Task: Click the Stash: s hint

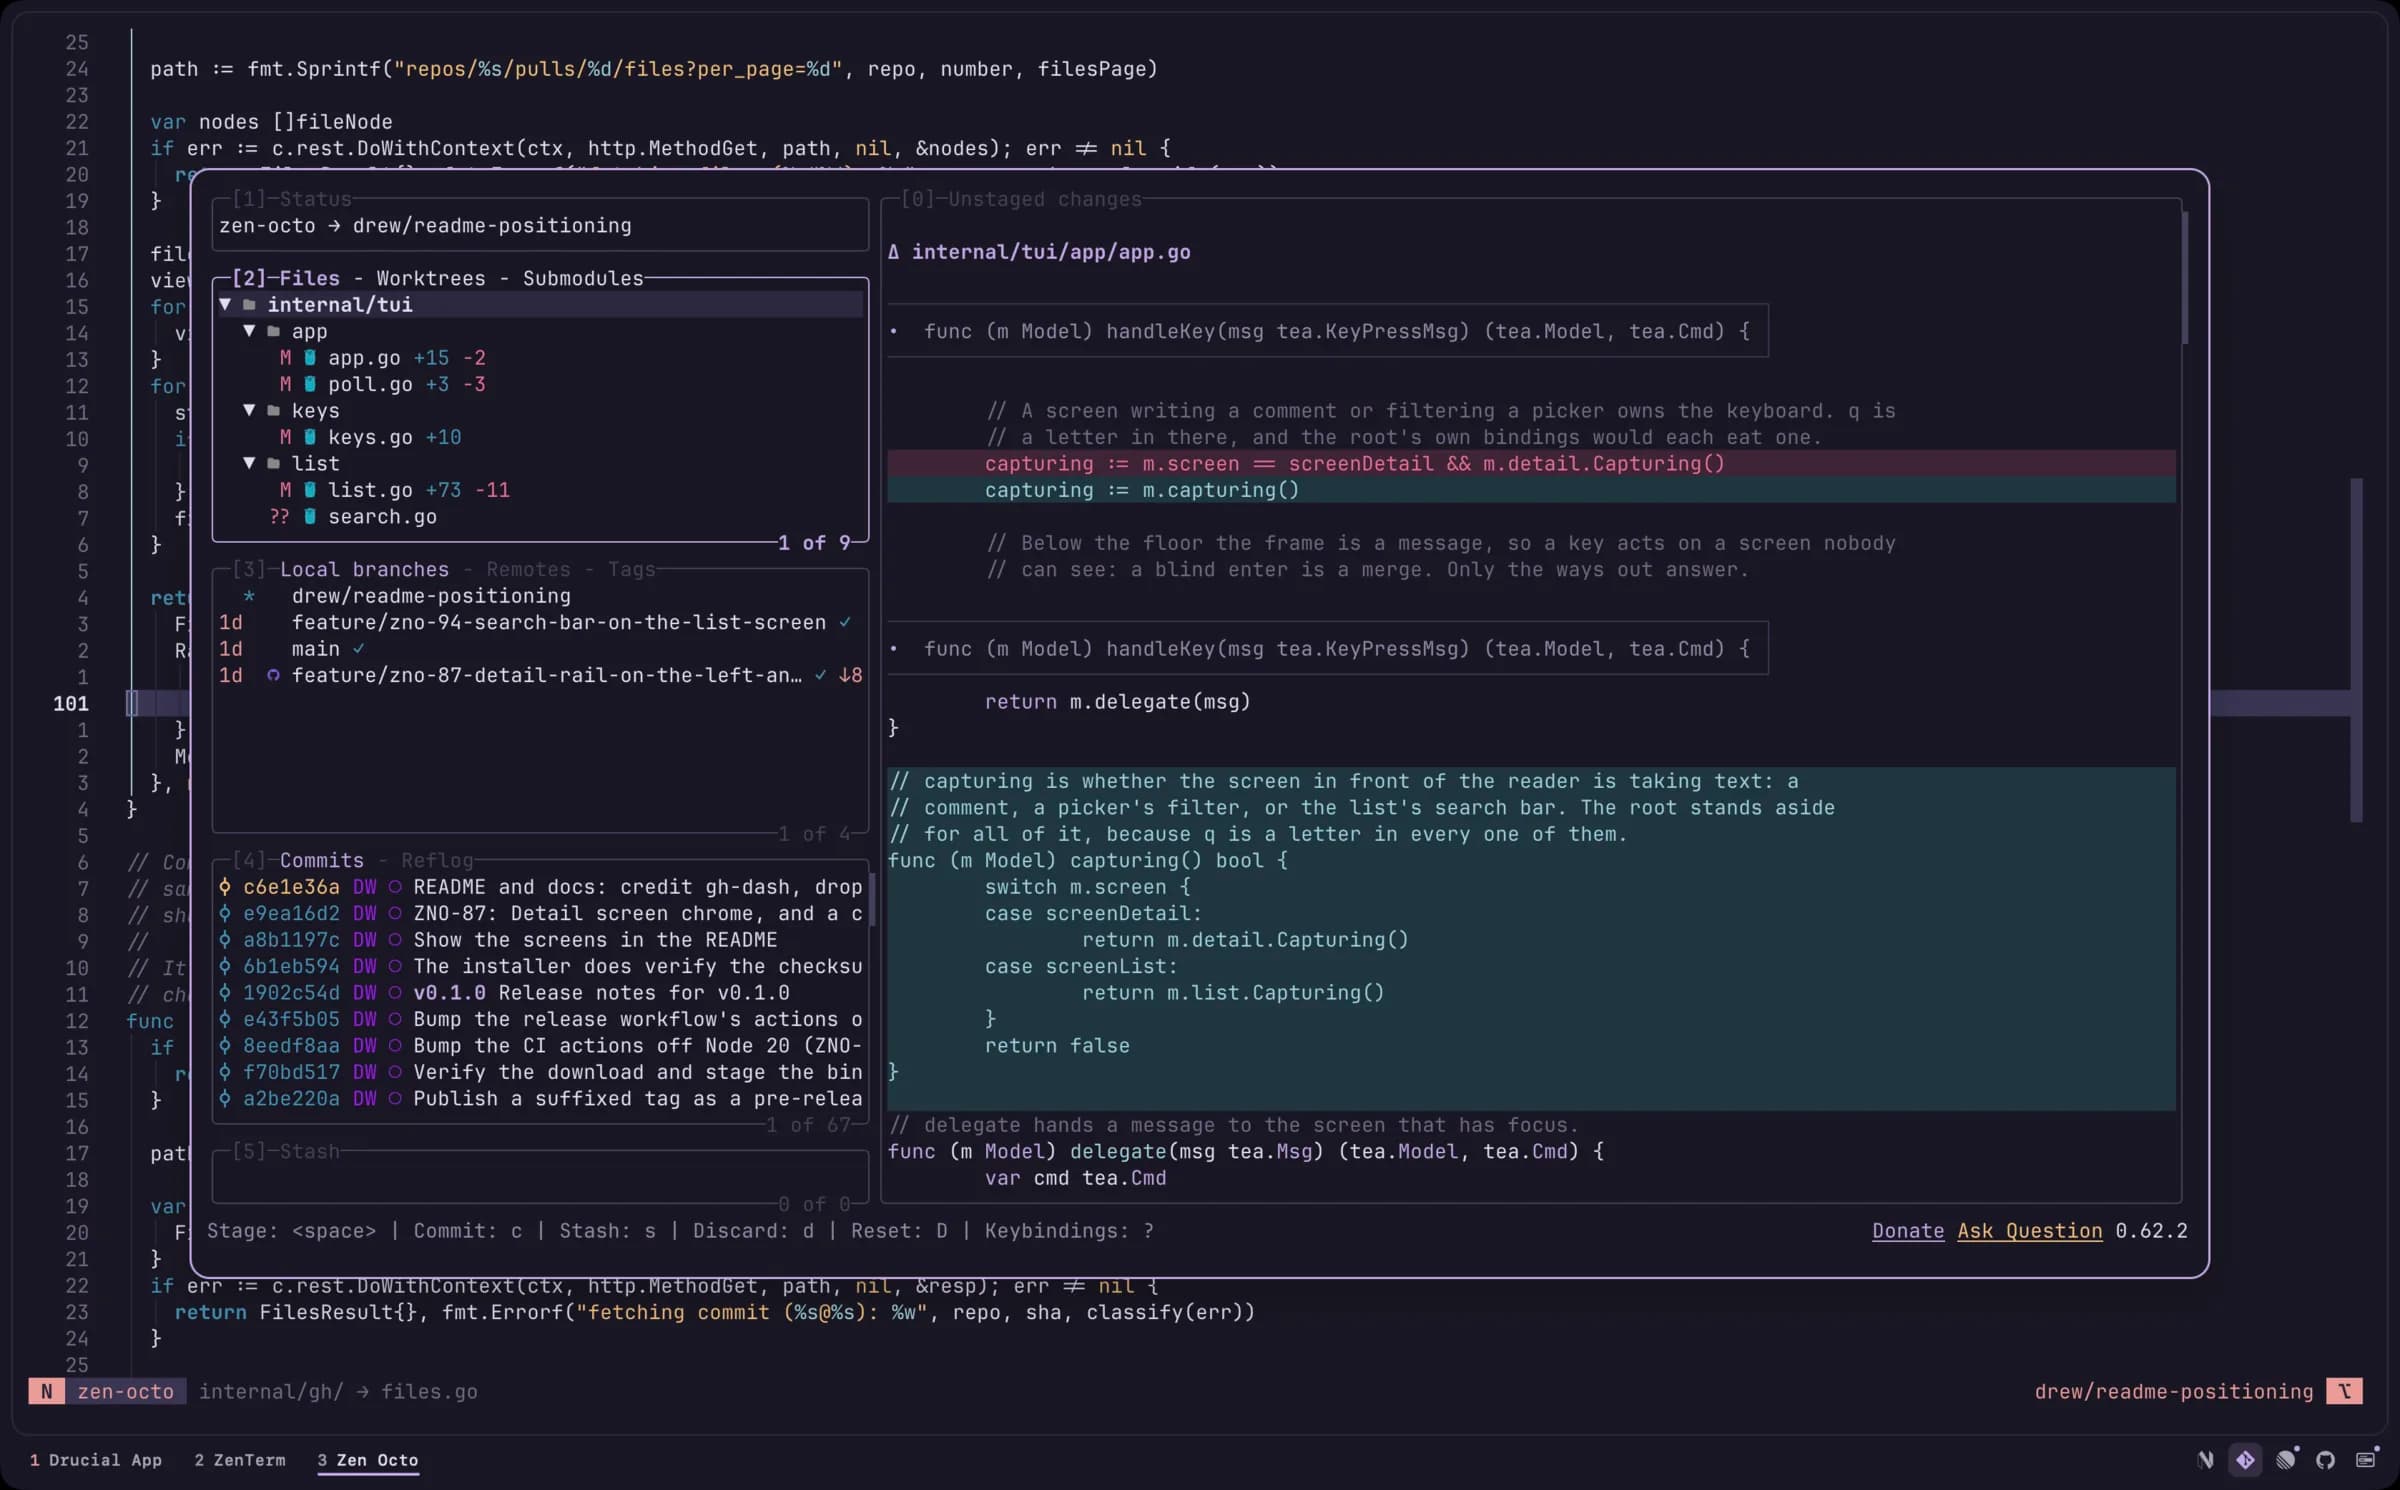Action: 608,1231
